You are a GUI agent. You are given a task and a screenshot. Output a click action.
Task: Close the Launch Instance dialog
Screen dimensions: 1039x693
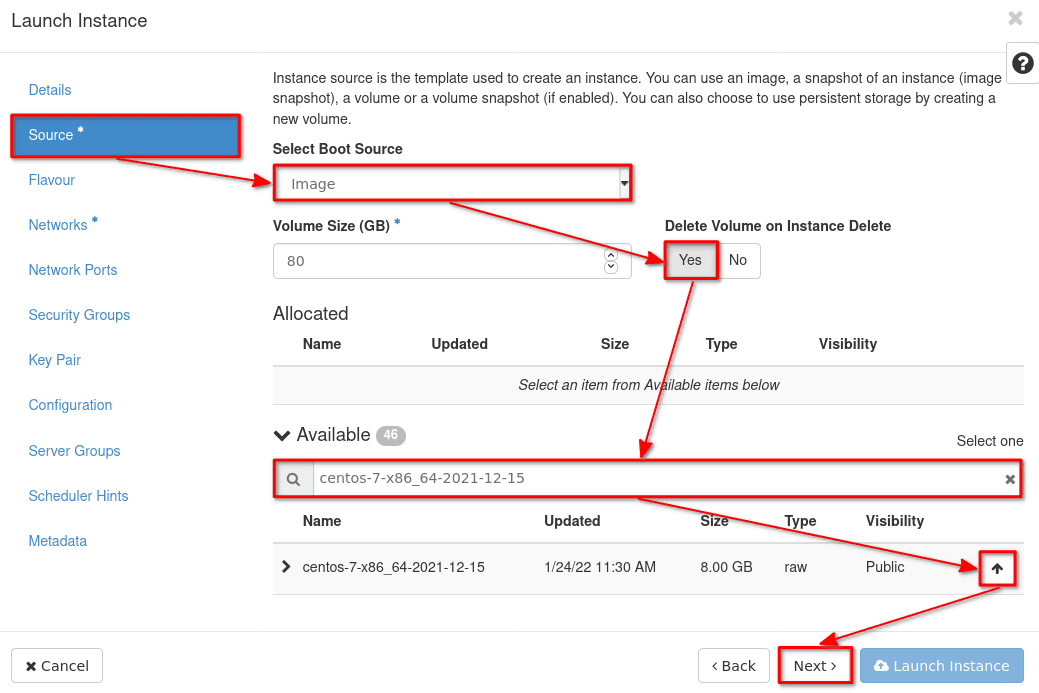pyautogui.click(x=1015, y=18)
